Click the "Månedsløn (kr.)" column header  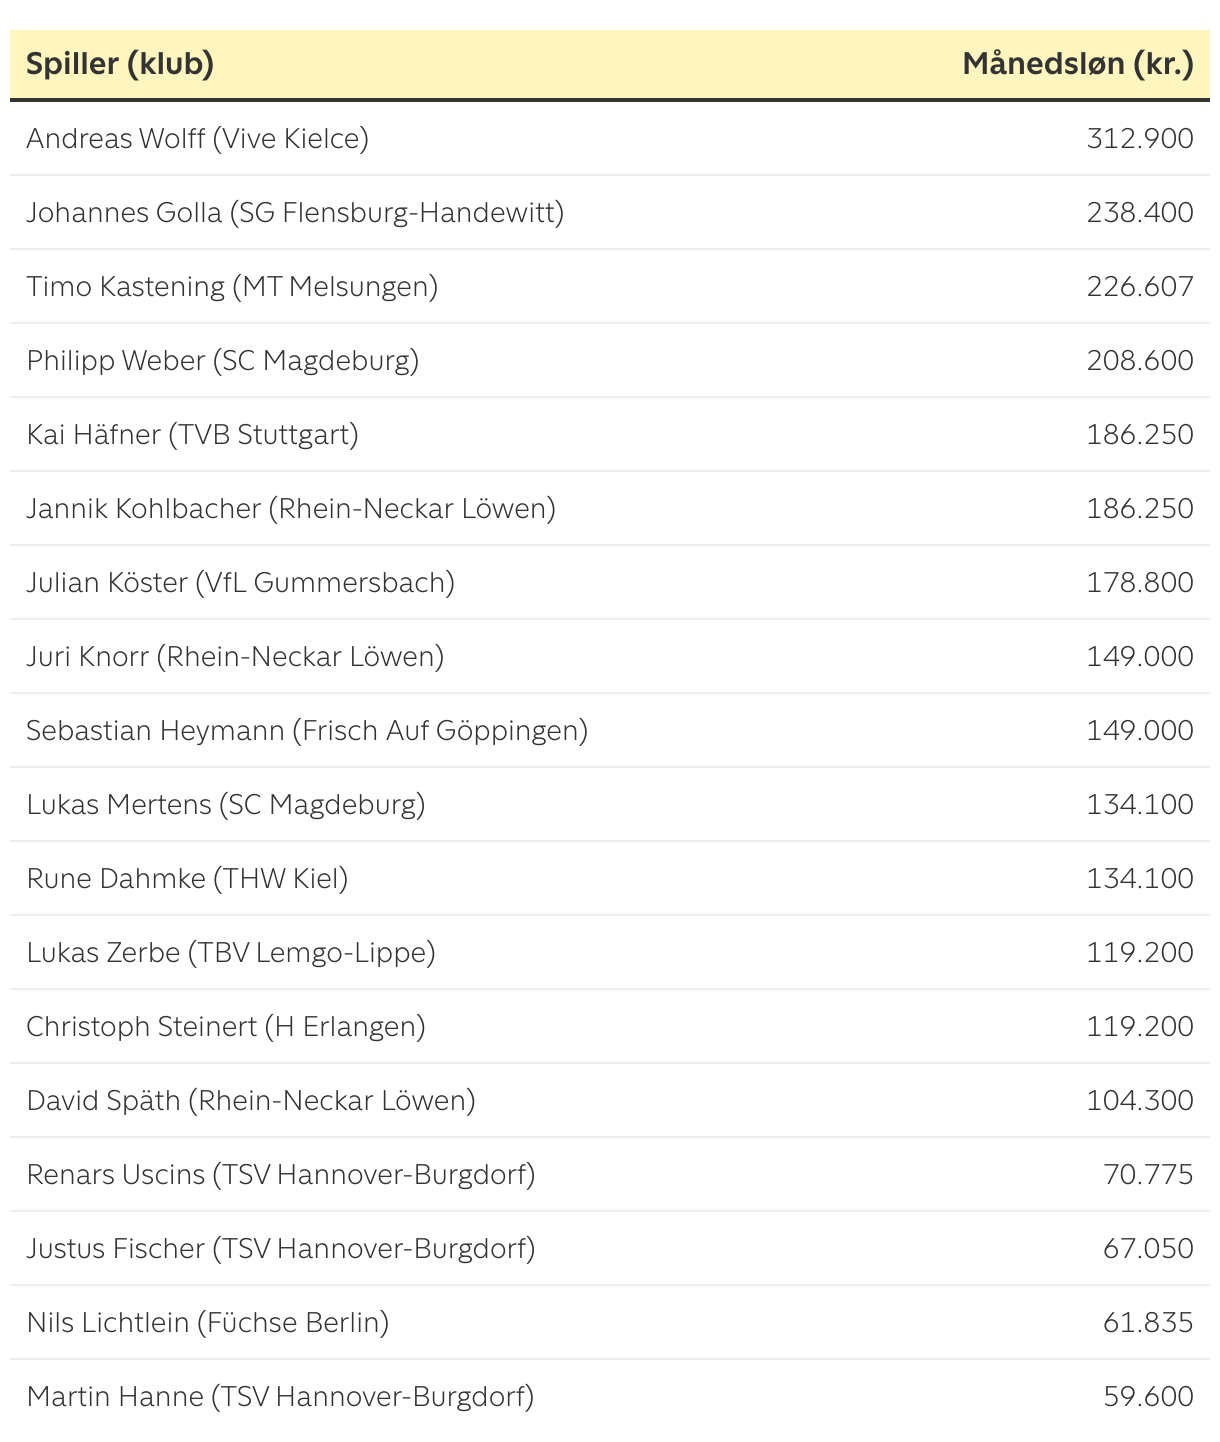pos(1077,64)
